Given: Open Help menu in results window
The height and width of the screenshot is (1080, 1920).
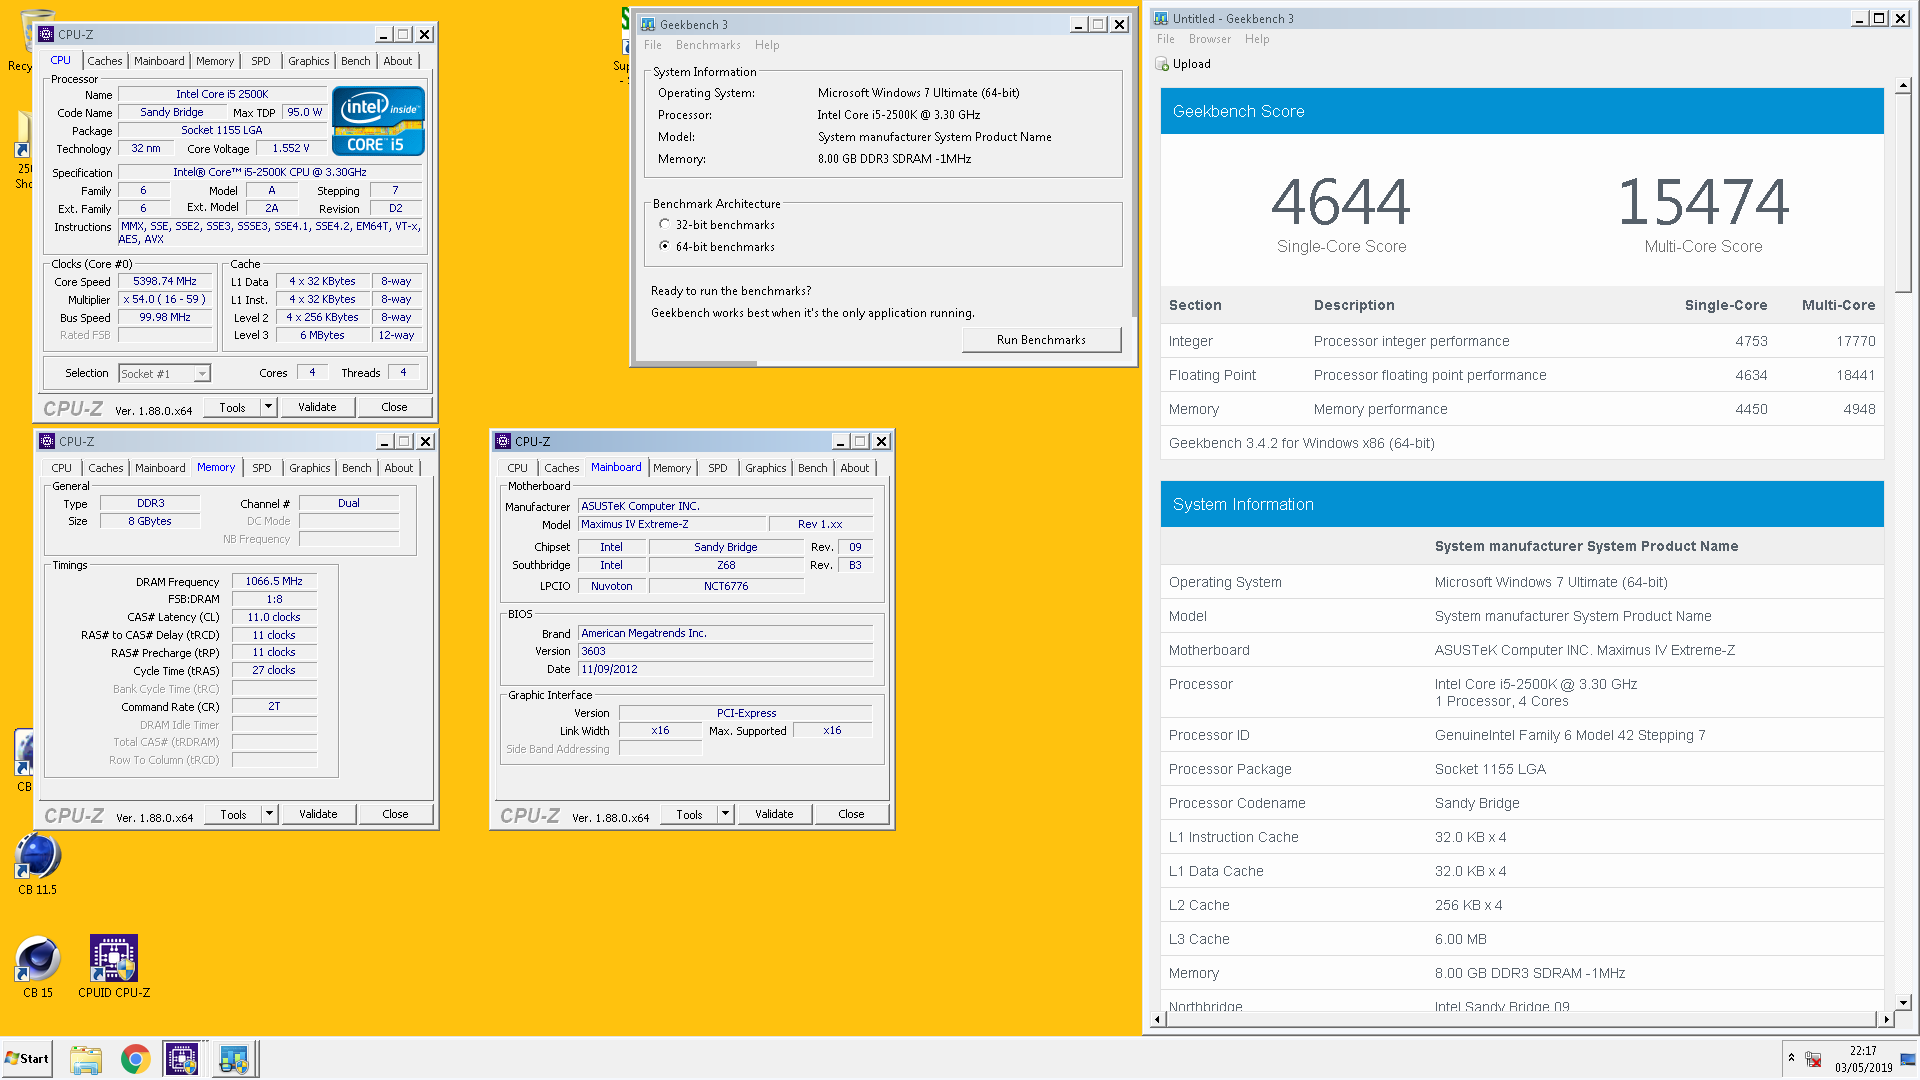Looking at the screenshot, I should [1257, 39].
